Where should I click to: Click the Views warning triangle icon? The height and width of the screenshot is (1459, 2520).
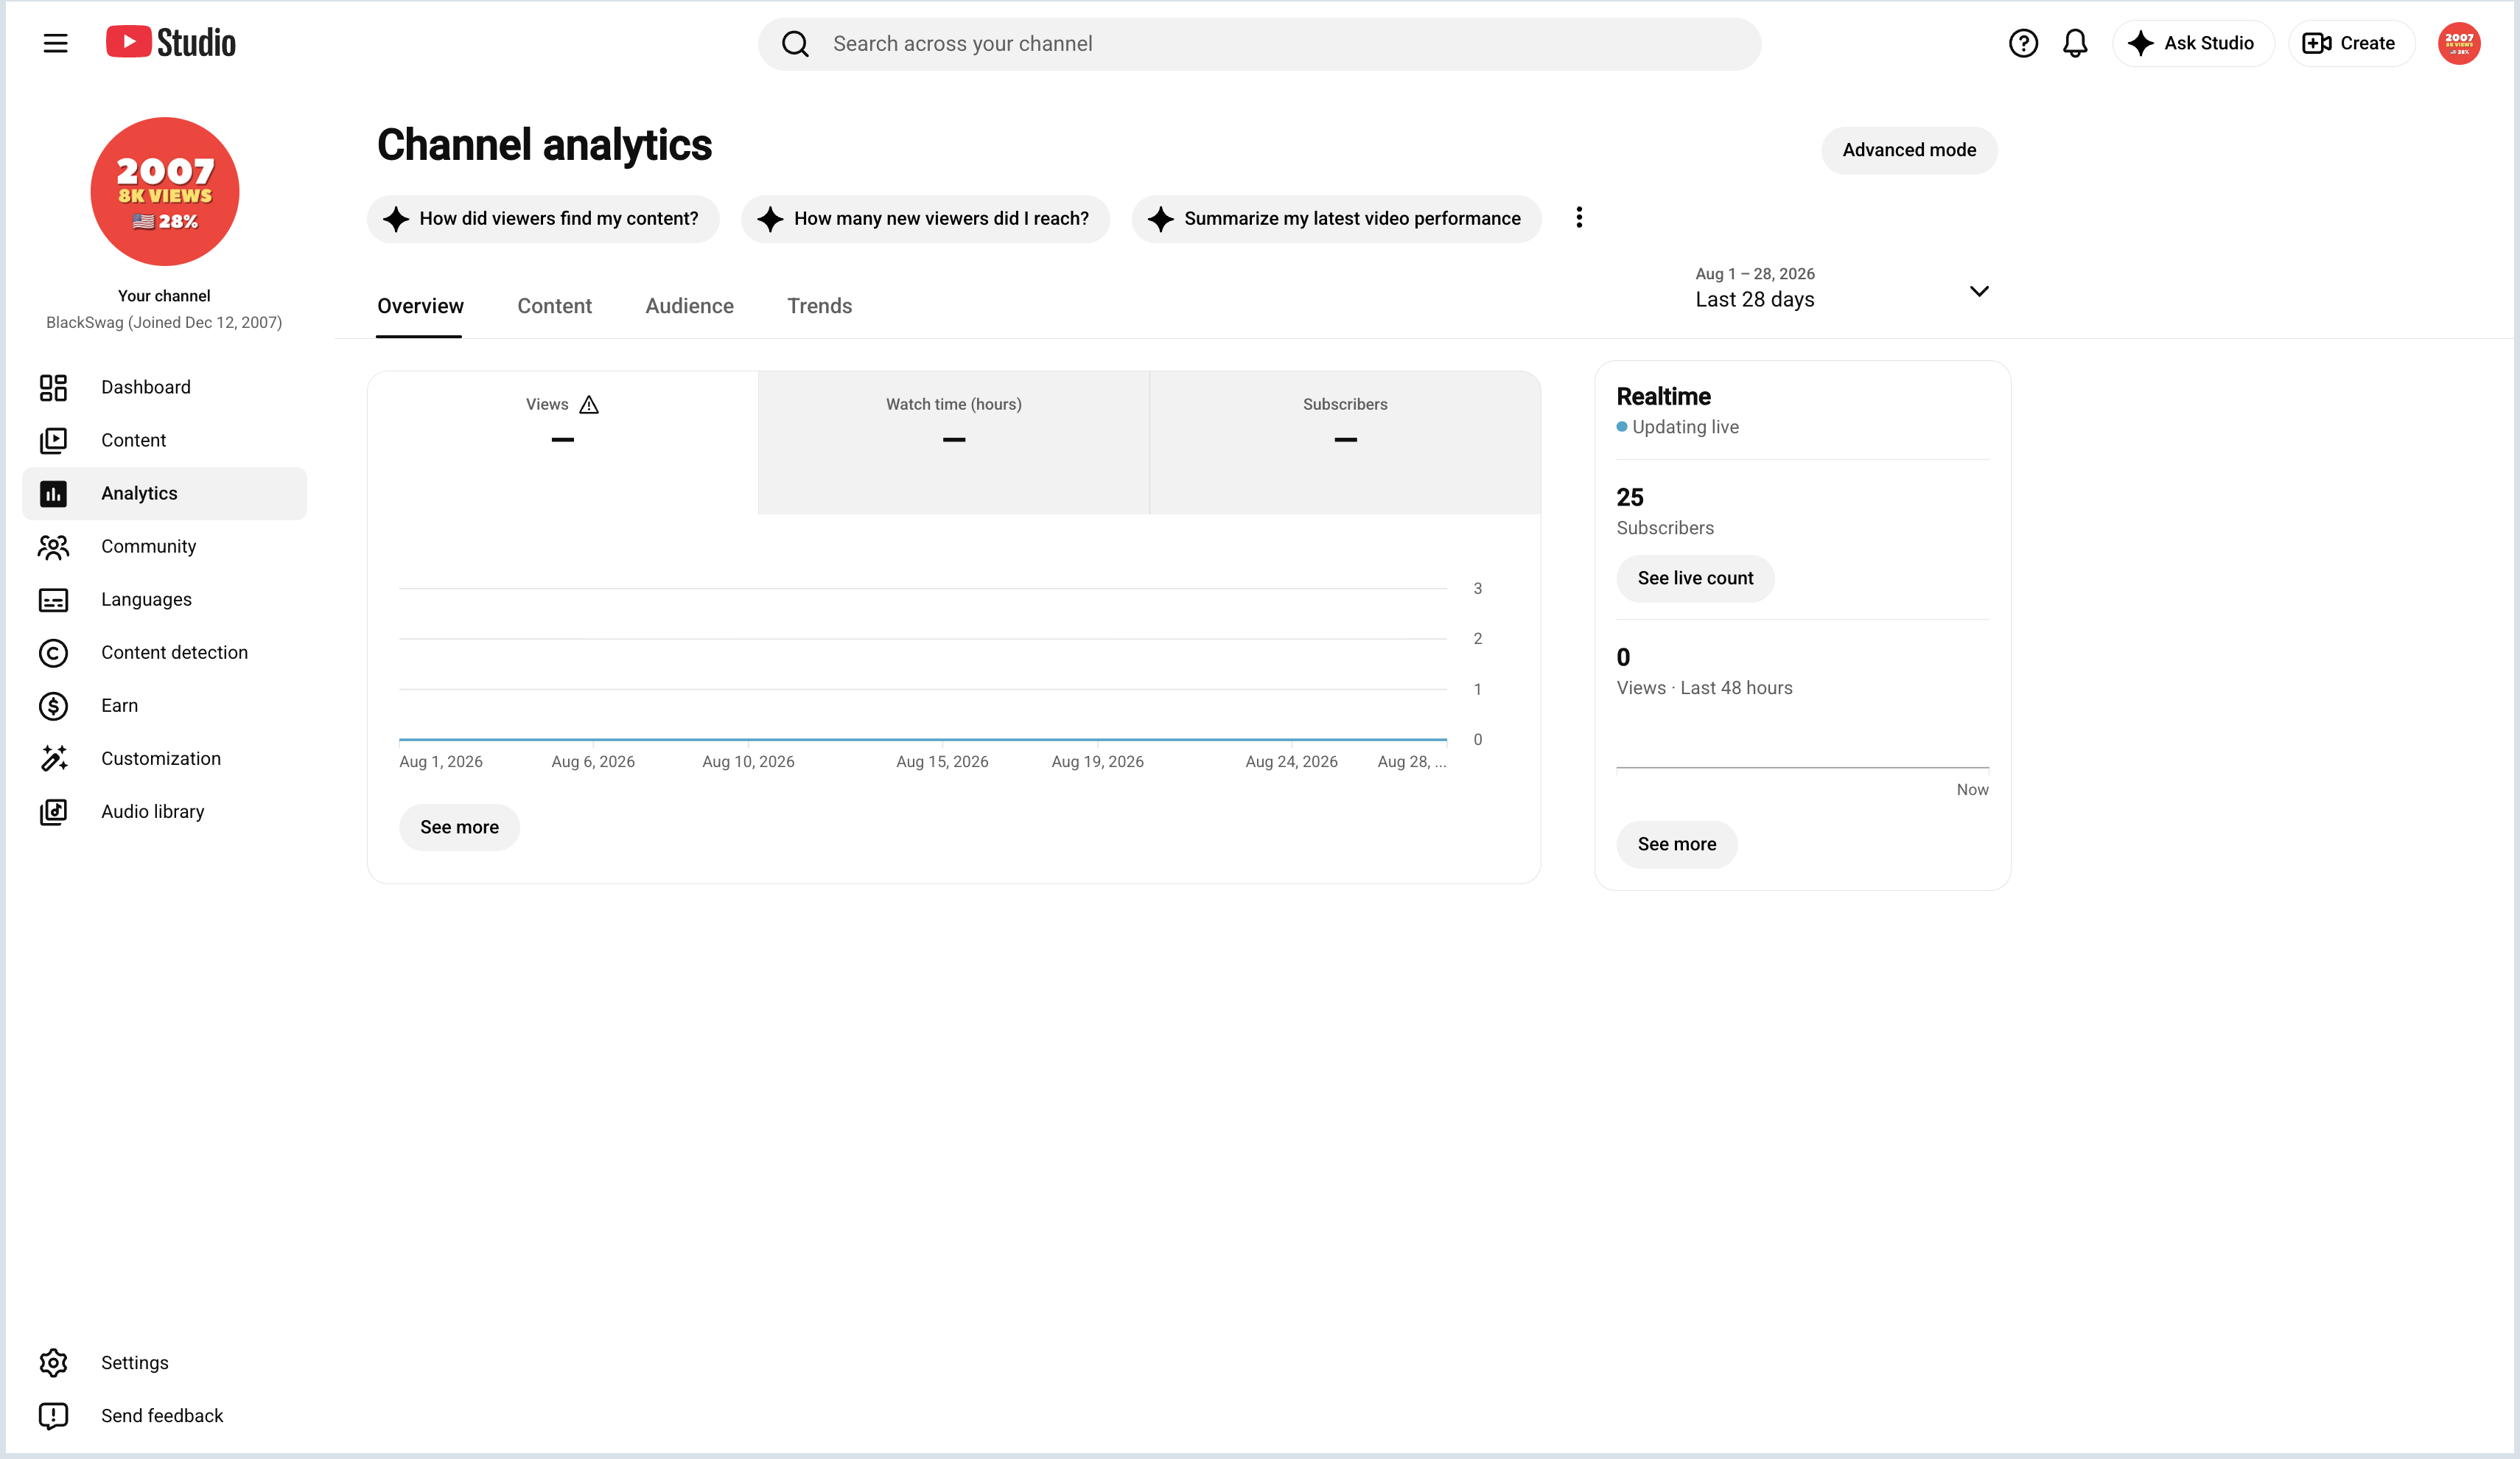(x=589, y=405)
